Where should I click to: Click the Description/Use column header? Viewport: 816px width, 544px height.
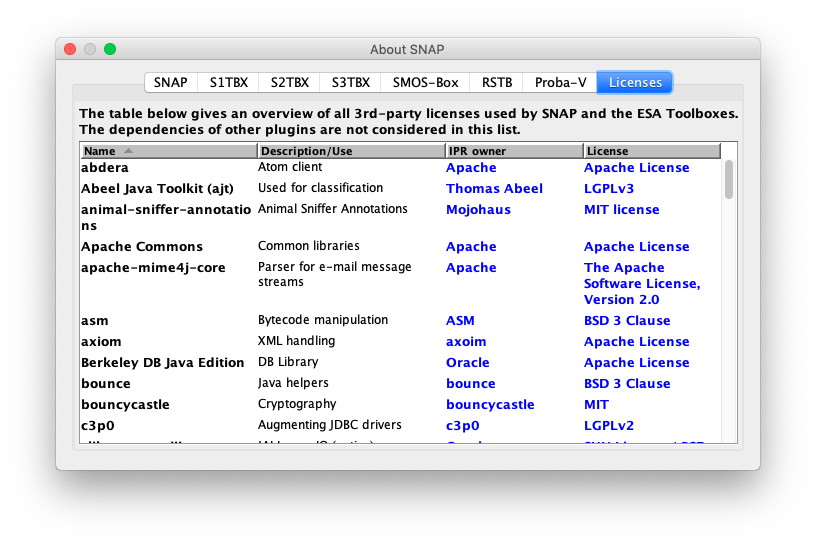click(x=352, y=151)
